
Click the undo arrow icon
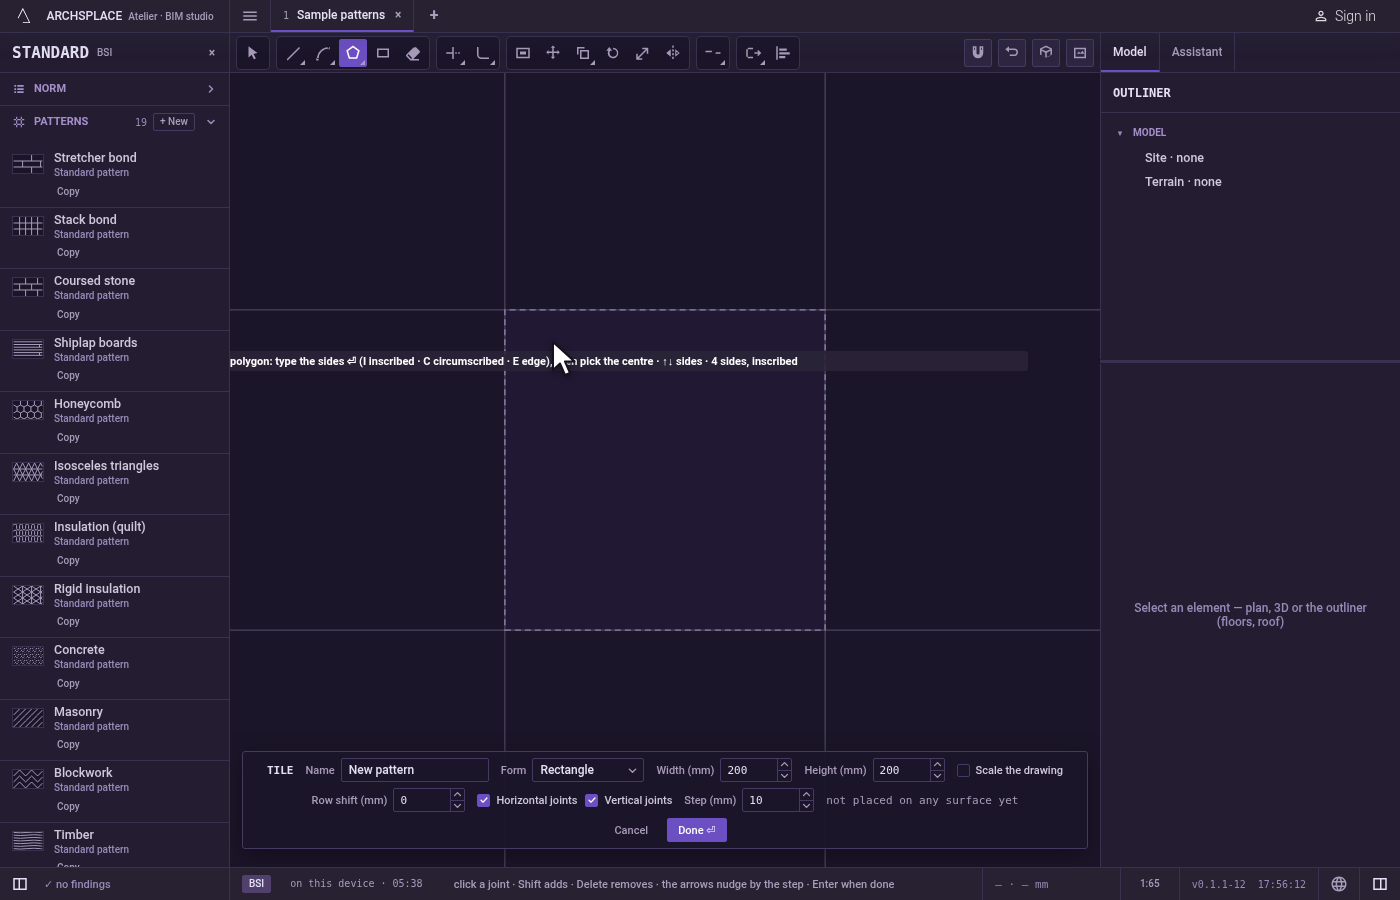[x=1012, y=53]
